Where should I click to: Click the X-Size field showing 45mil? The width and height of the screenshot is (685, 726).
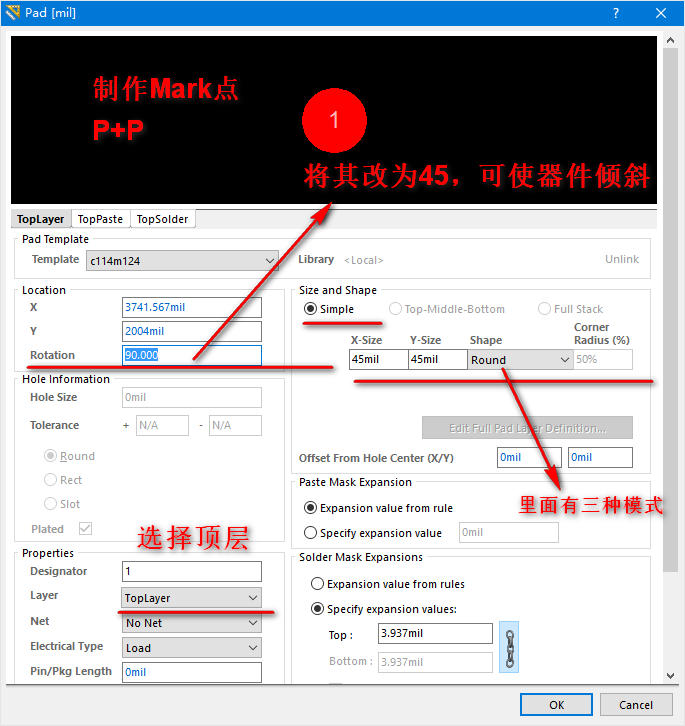pos(378,360)
